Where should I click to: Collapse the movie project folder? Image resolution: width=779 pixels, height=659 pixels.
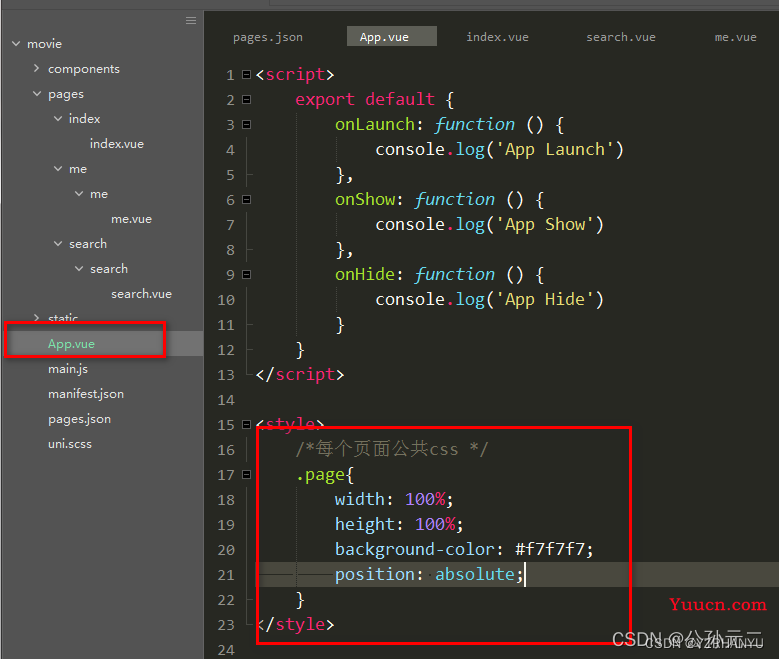16,44
